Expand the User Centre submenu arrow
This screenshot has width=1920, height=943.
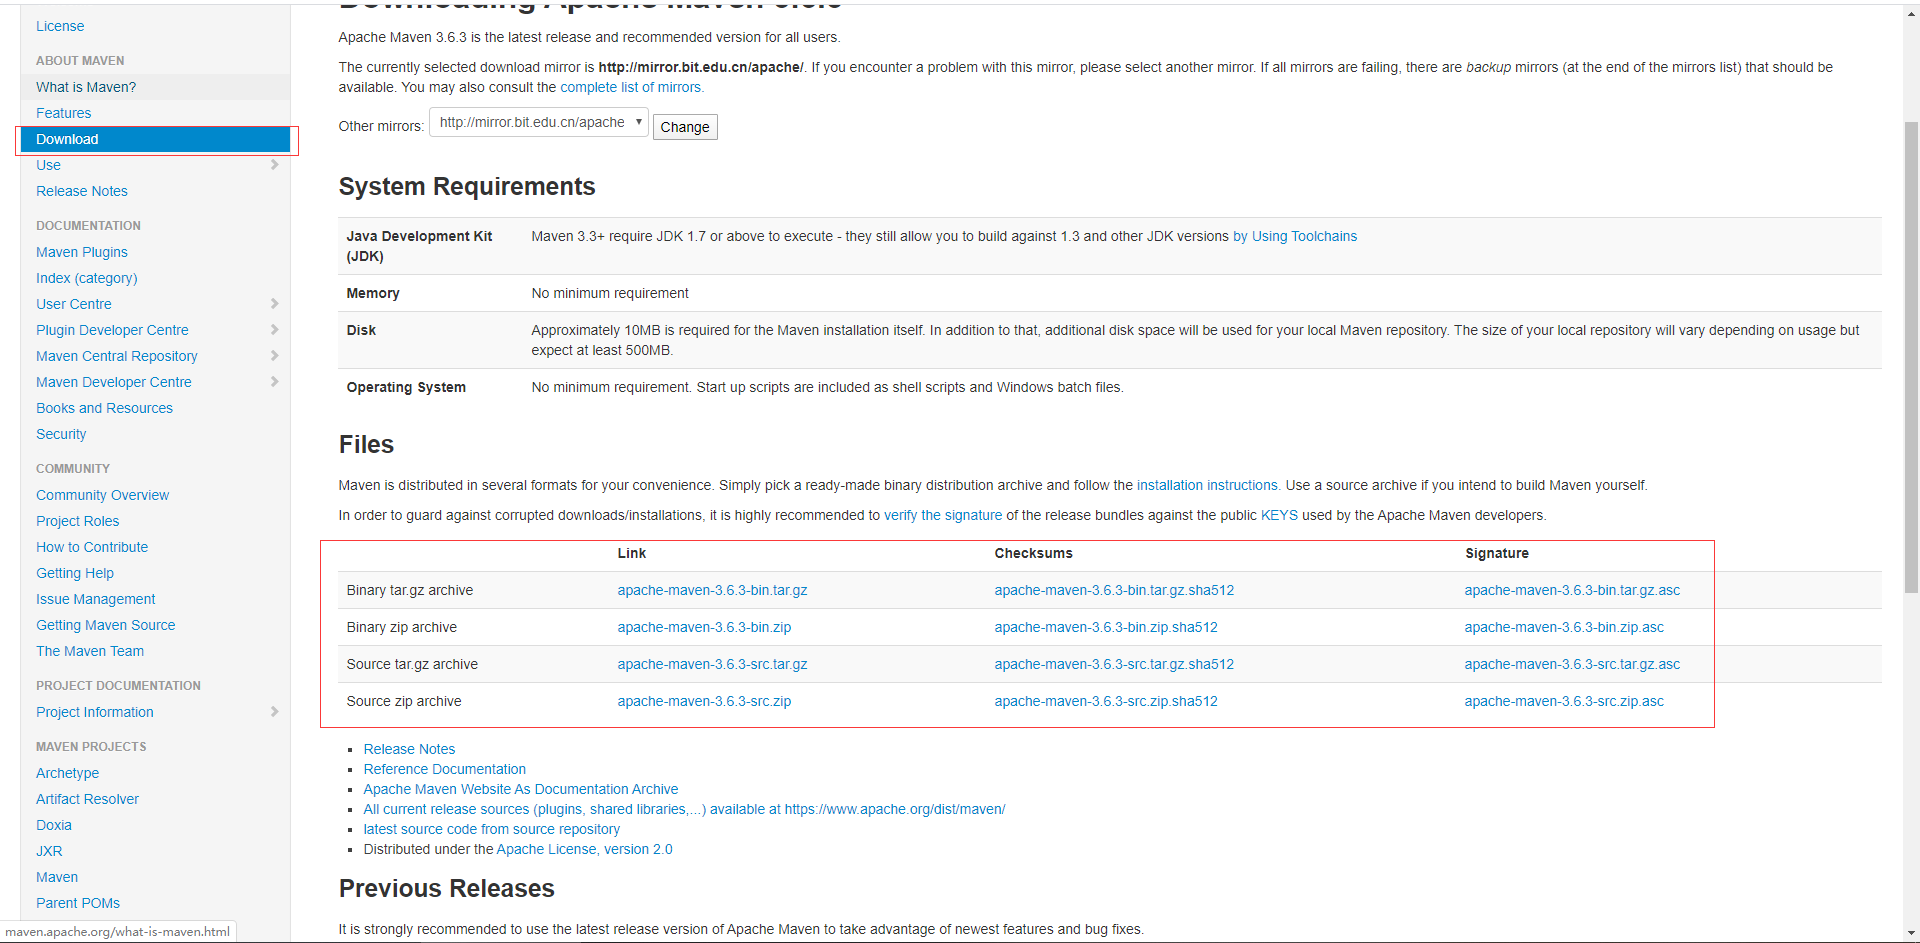274,304
